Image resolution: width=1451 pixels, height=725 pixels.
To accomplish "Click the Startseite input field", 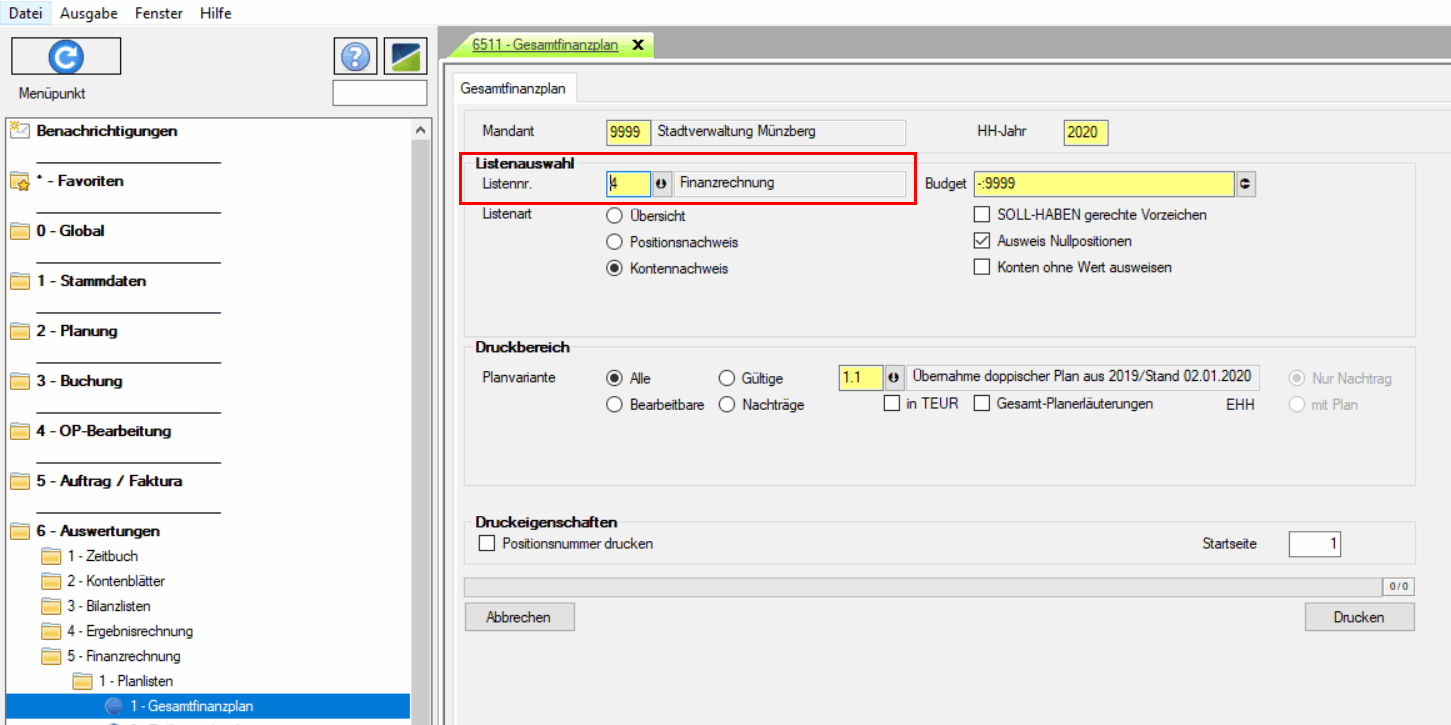I will [1314, 544].
